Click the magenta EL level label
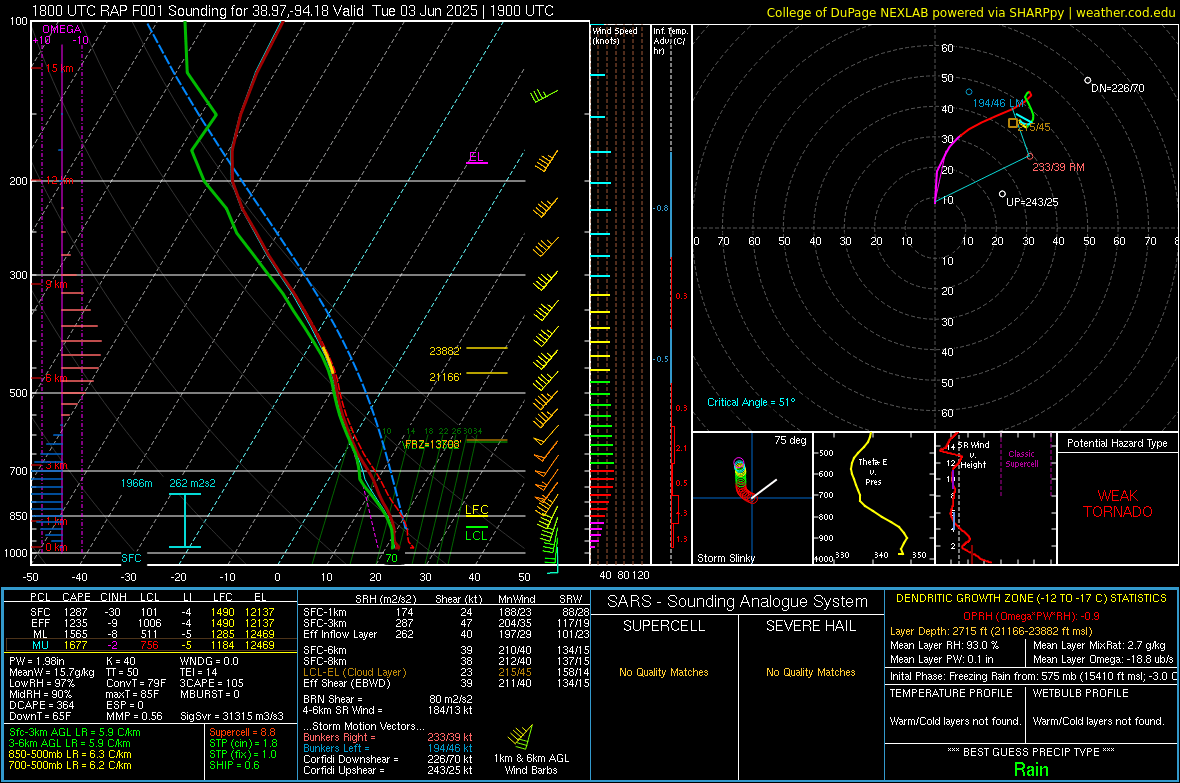1180x783 pixels. [476, 157]
